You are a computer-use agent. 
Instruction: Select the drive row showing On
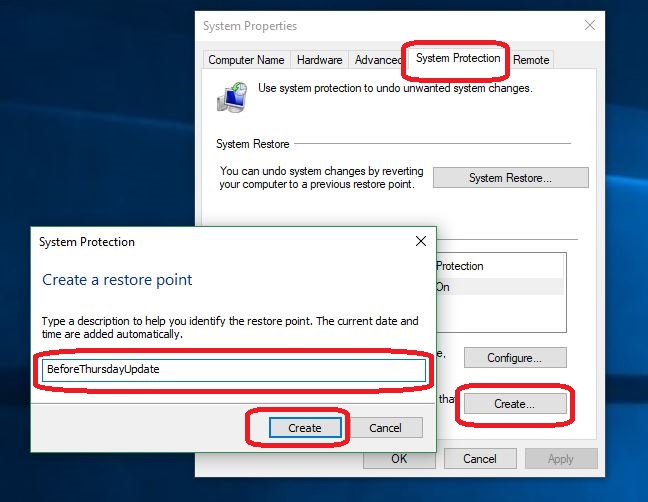[500, 286]
